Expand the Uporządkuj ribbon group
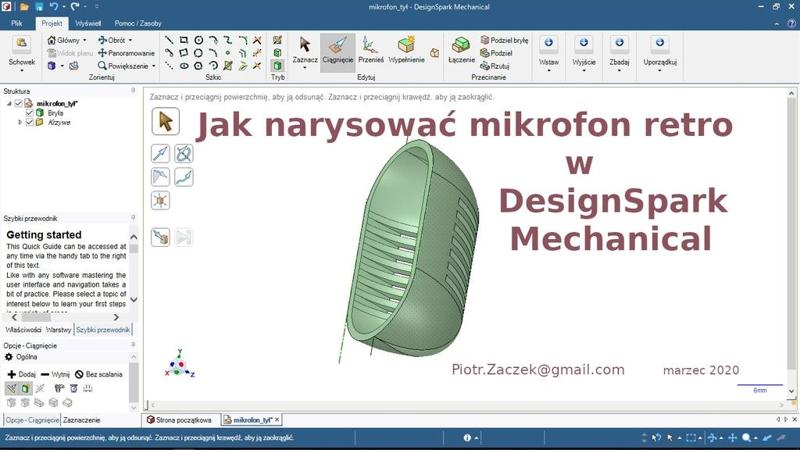 660,54
